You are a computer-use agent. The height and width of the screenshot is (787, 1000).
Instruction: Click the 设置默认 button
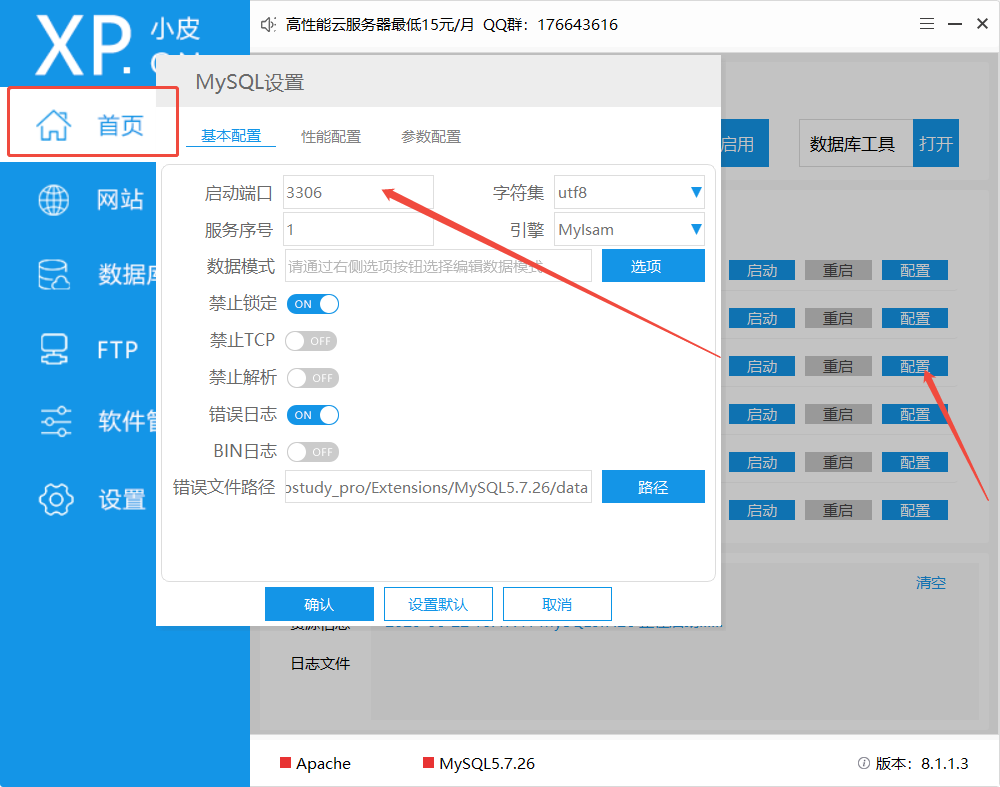[438, 604]
